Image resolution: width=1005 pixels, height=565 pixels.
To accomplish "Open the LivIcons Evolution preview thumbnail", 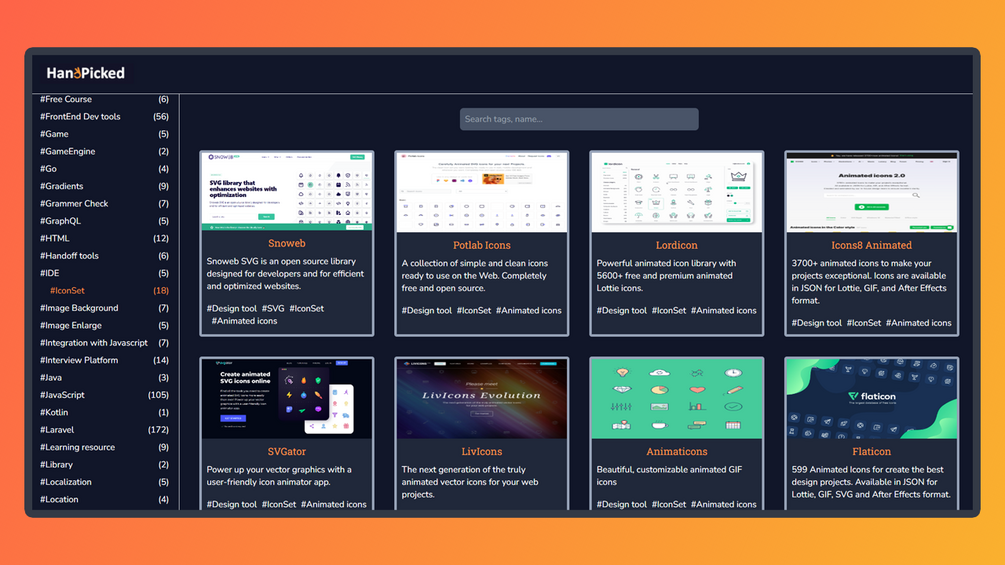I will [x=481, y=398].
